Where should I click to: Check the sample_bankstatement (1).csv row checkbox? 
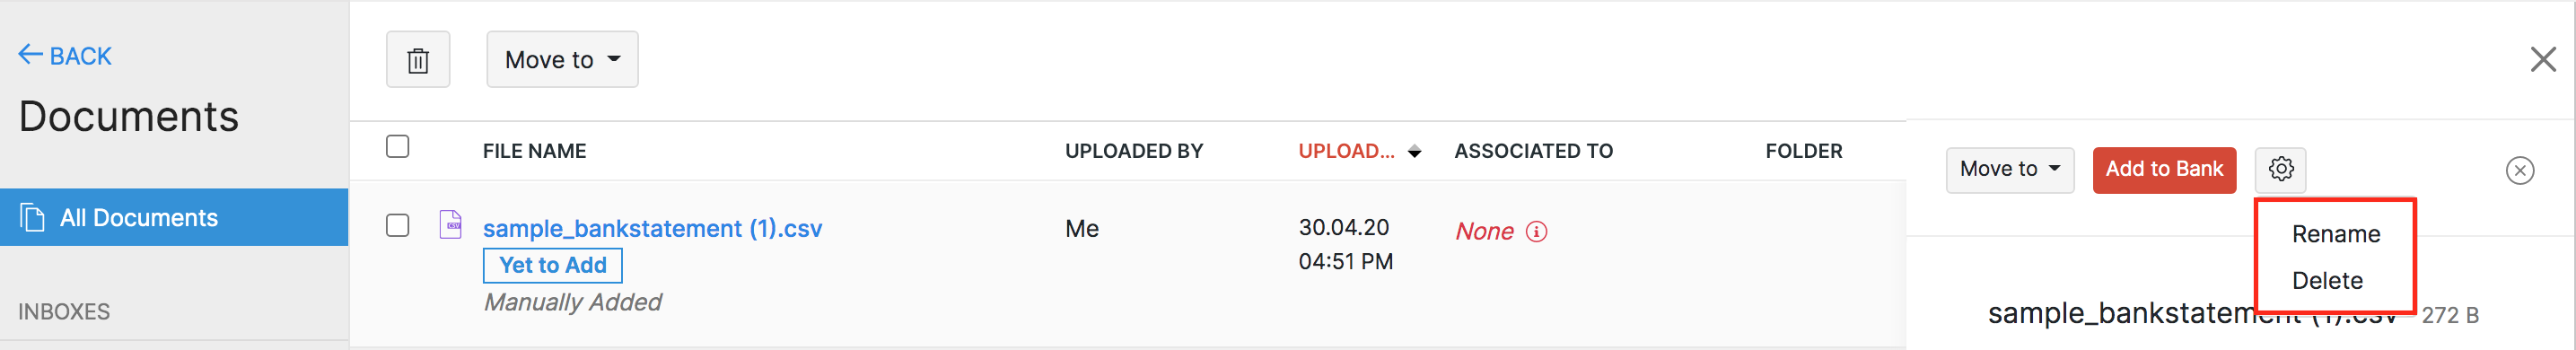[398, 226]
